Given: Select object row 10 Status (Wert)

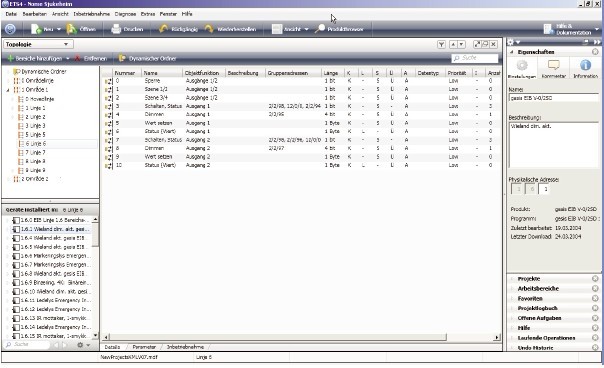Looking at the screenshot, I should pyautogui.click(x=302, y=165).
